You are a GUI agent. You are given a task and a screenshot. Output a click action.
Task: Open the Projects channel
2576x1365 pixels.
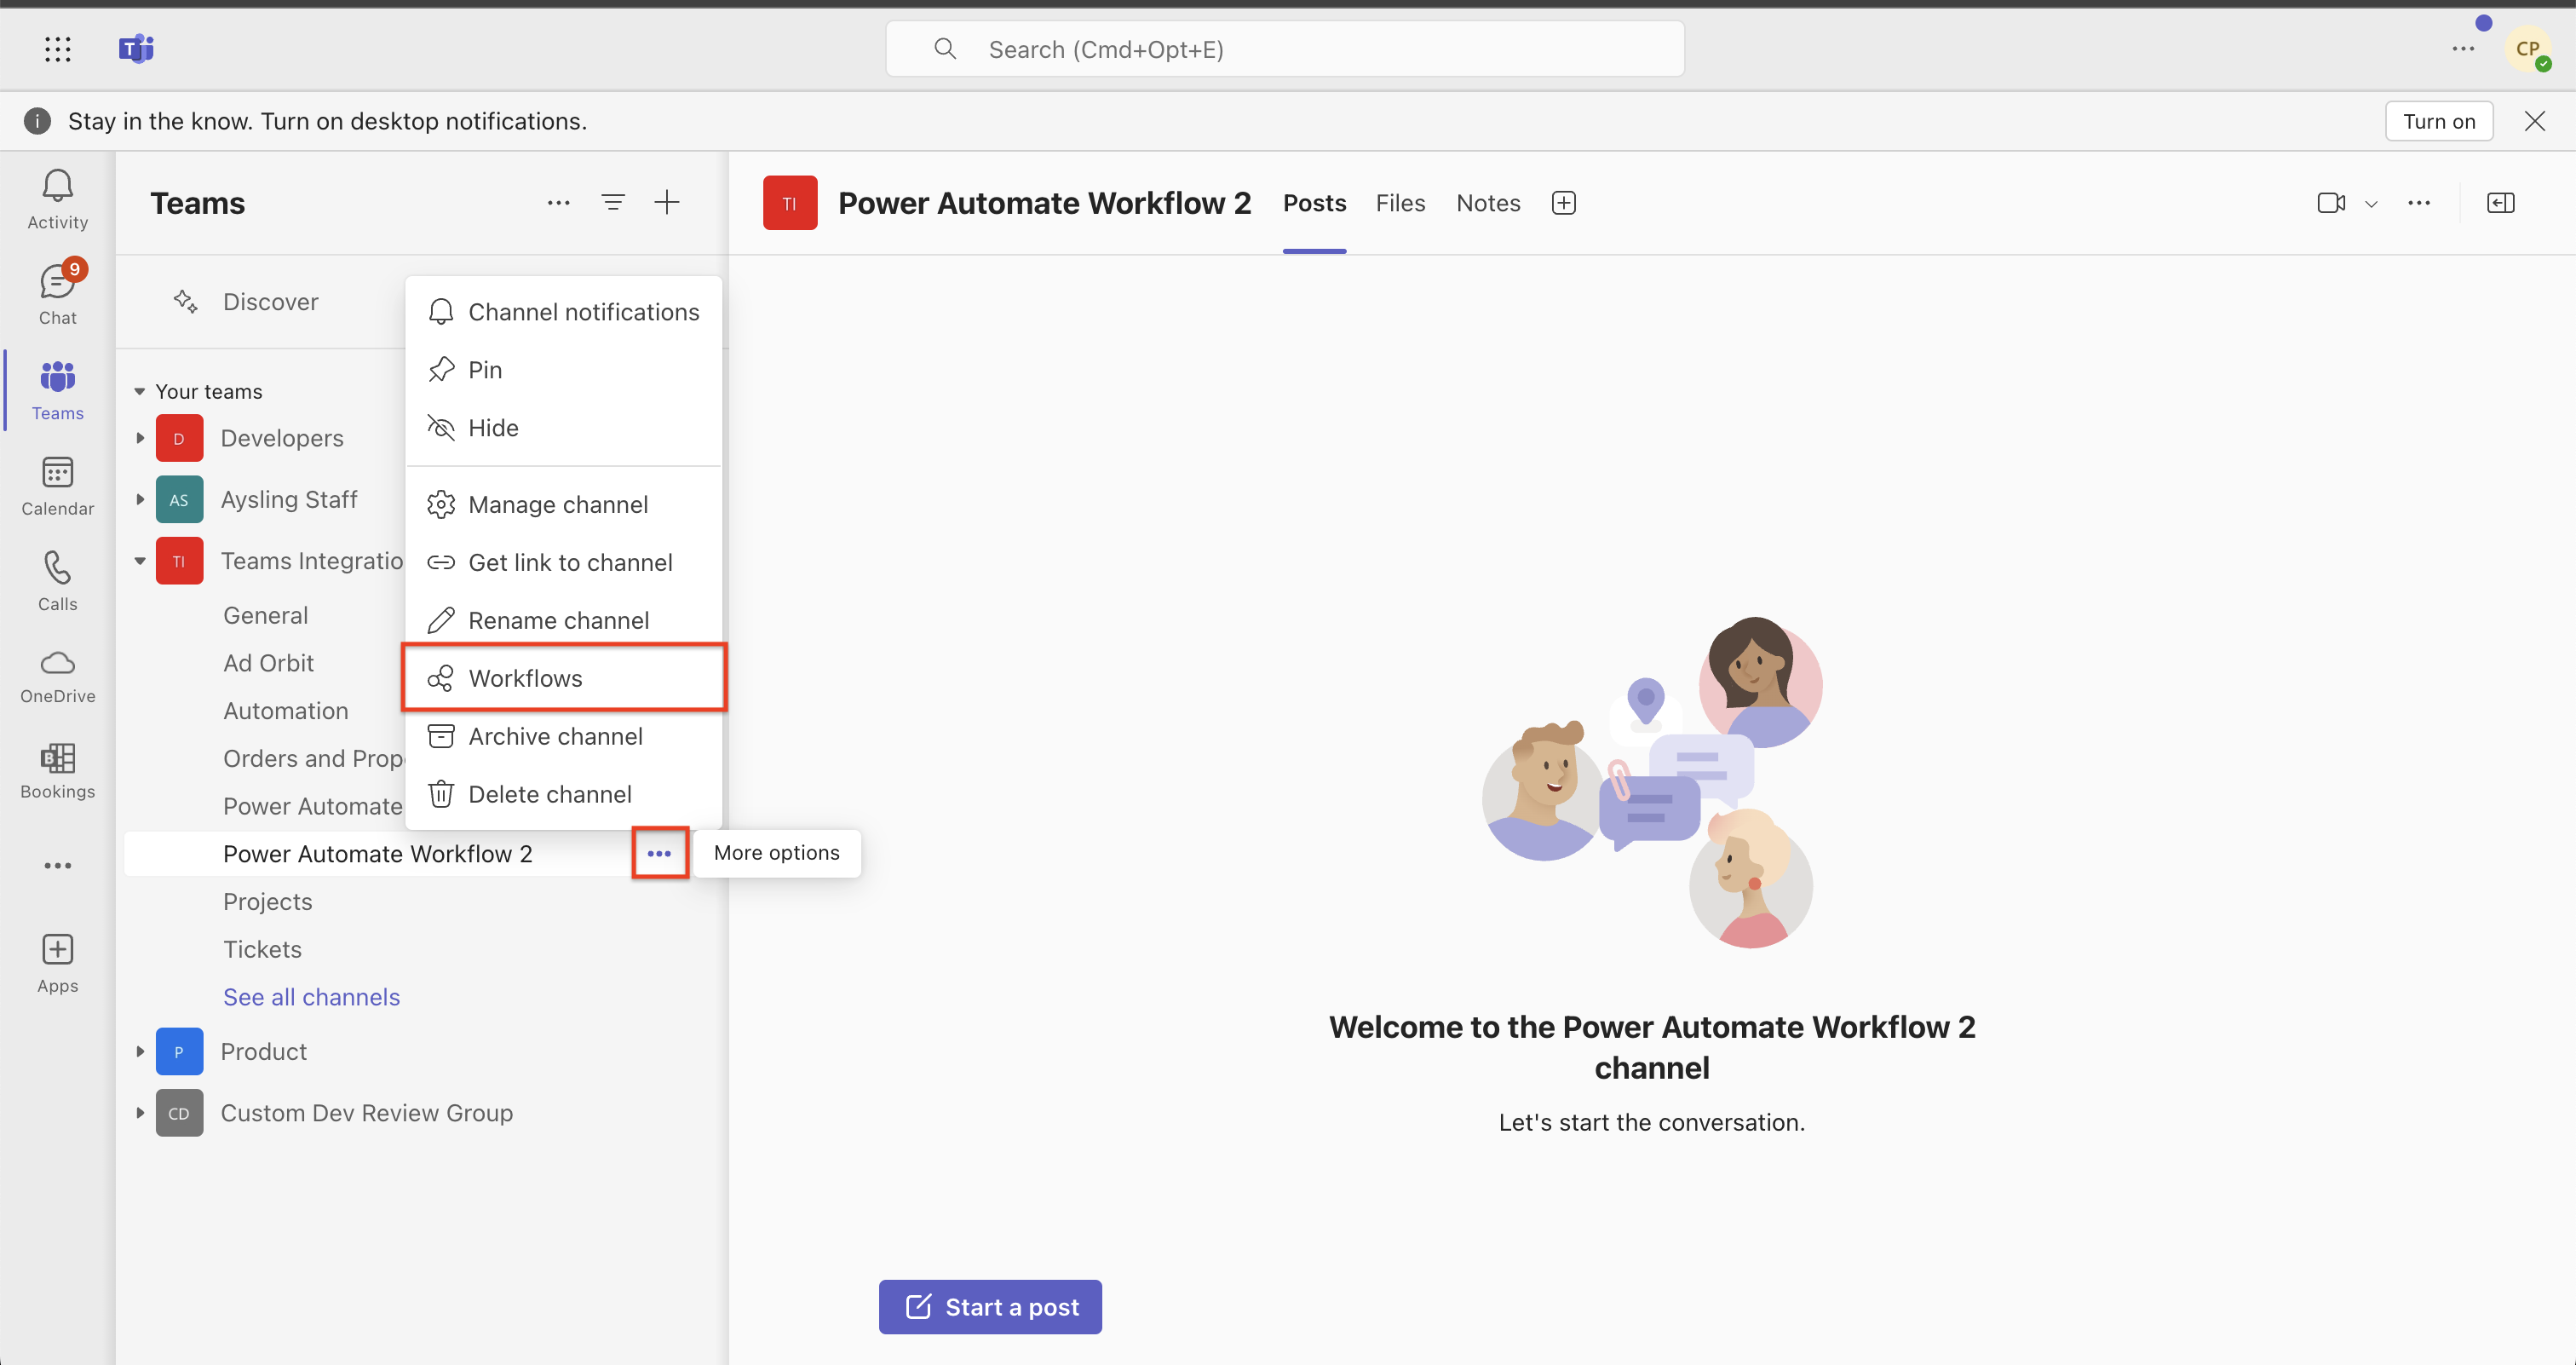[267, 901]
